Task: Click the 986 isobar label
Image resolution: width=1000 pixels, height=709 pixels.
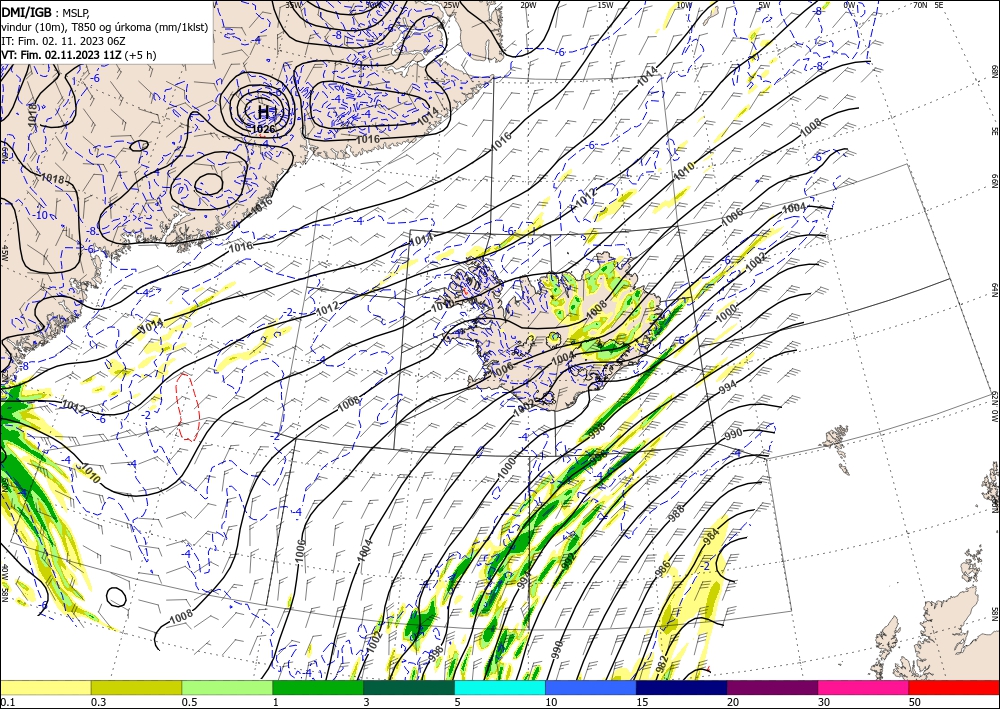Action: pos(663,567)
